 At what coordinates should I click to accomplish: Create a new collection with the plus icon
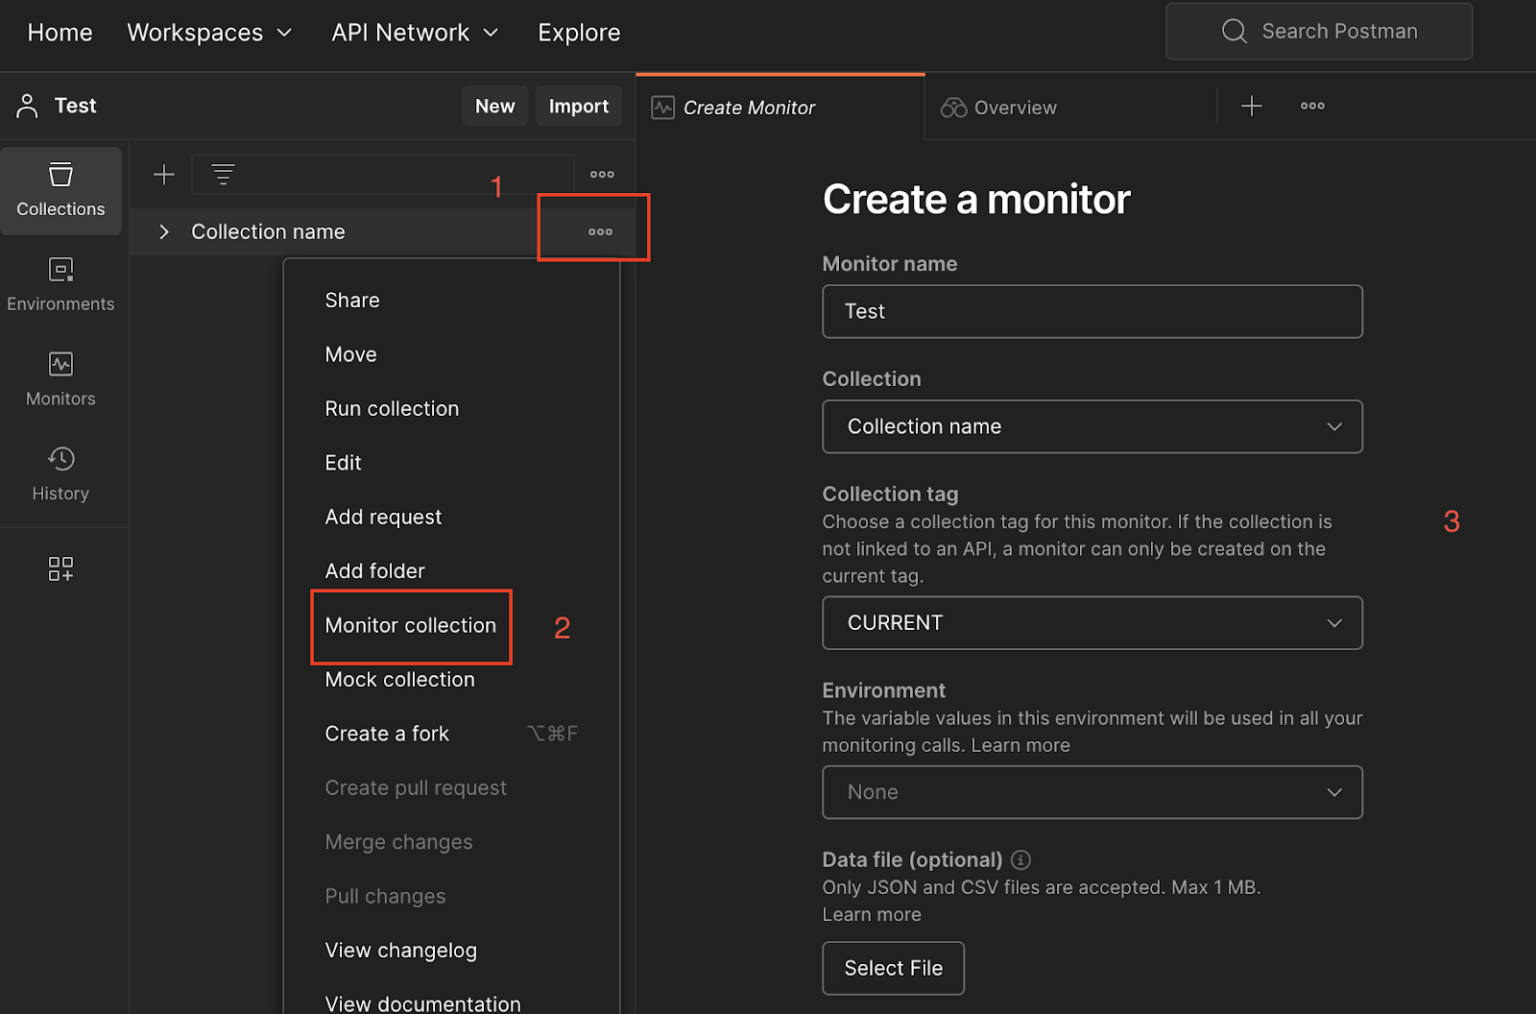pyautogui.click(x=163, y=174)
